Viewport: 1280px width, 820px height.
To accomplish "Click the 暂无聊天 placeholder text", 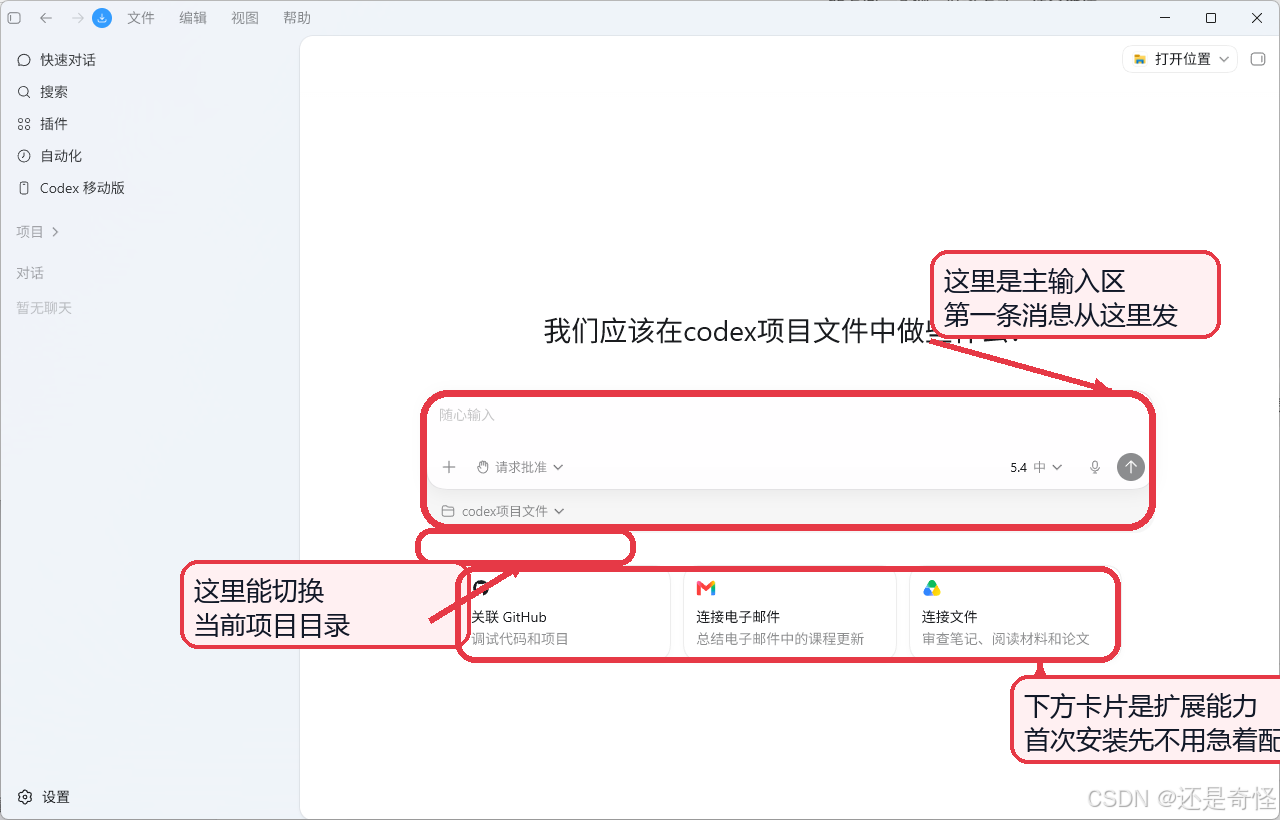I will point(44,308).
